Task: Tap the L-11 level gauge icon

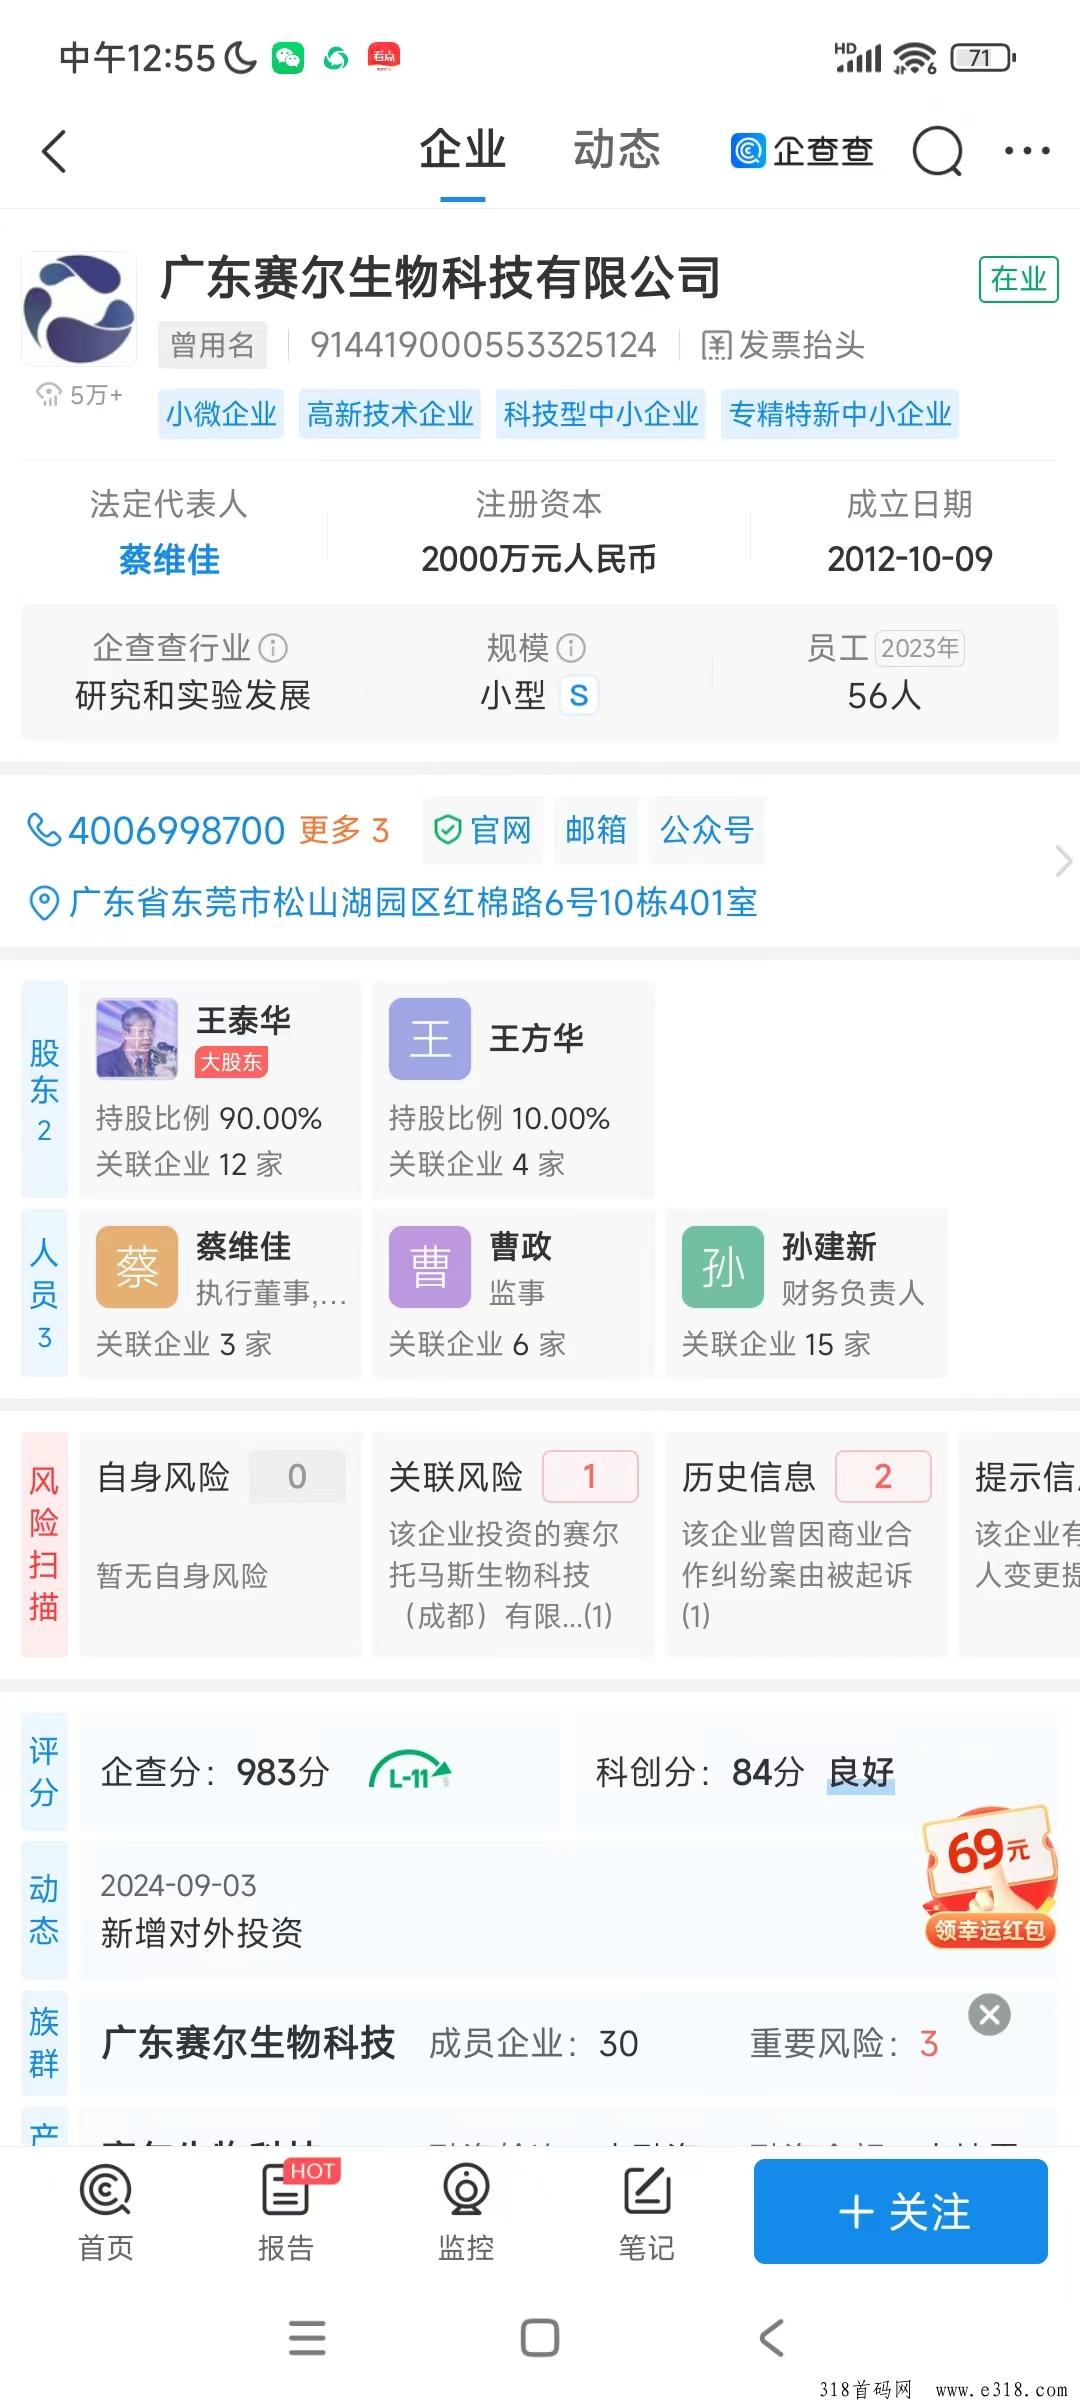Action: pos(411,1772)
